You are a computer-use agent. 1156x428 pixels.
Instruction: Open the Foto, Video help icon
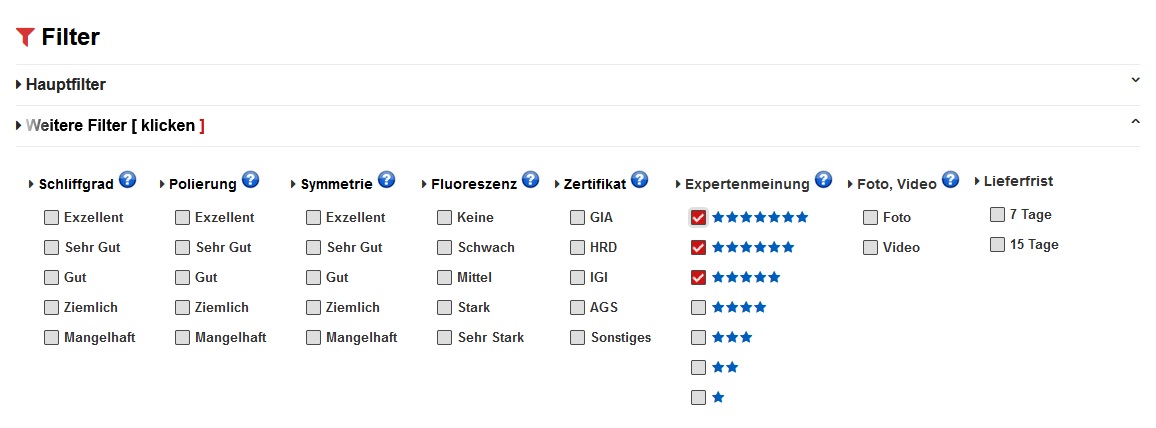point(950,180)
